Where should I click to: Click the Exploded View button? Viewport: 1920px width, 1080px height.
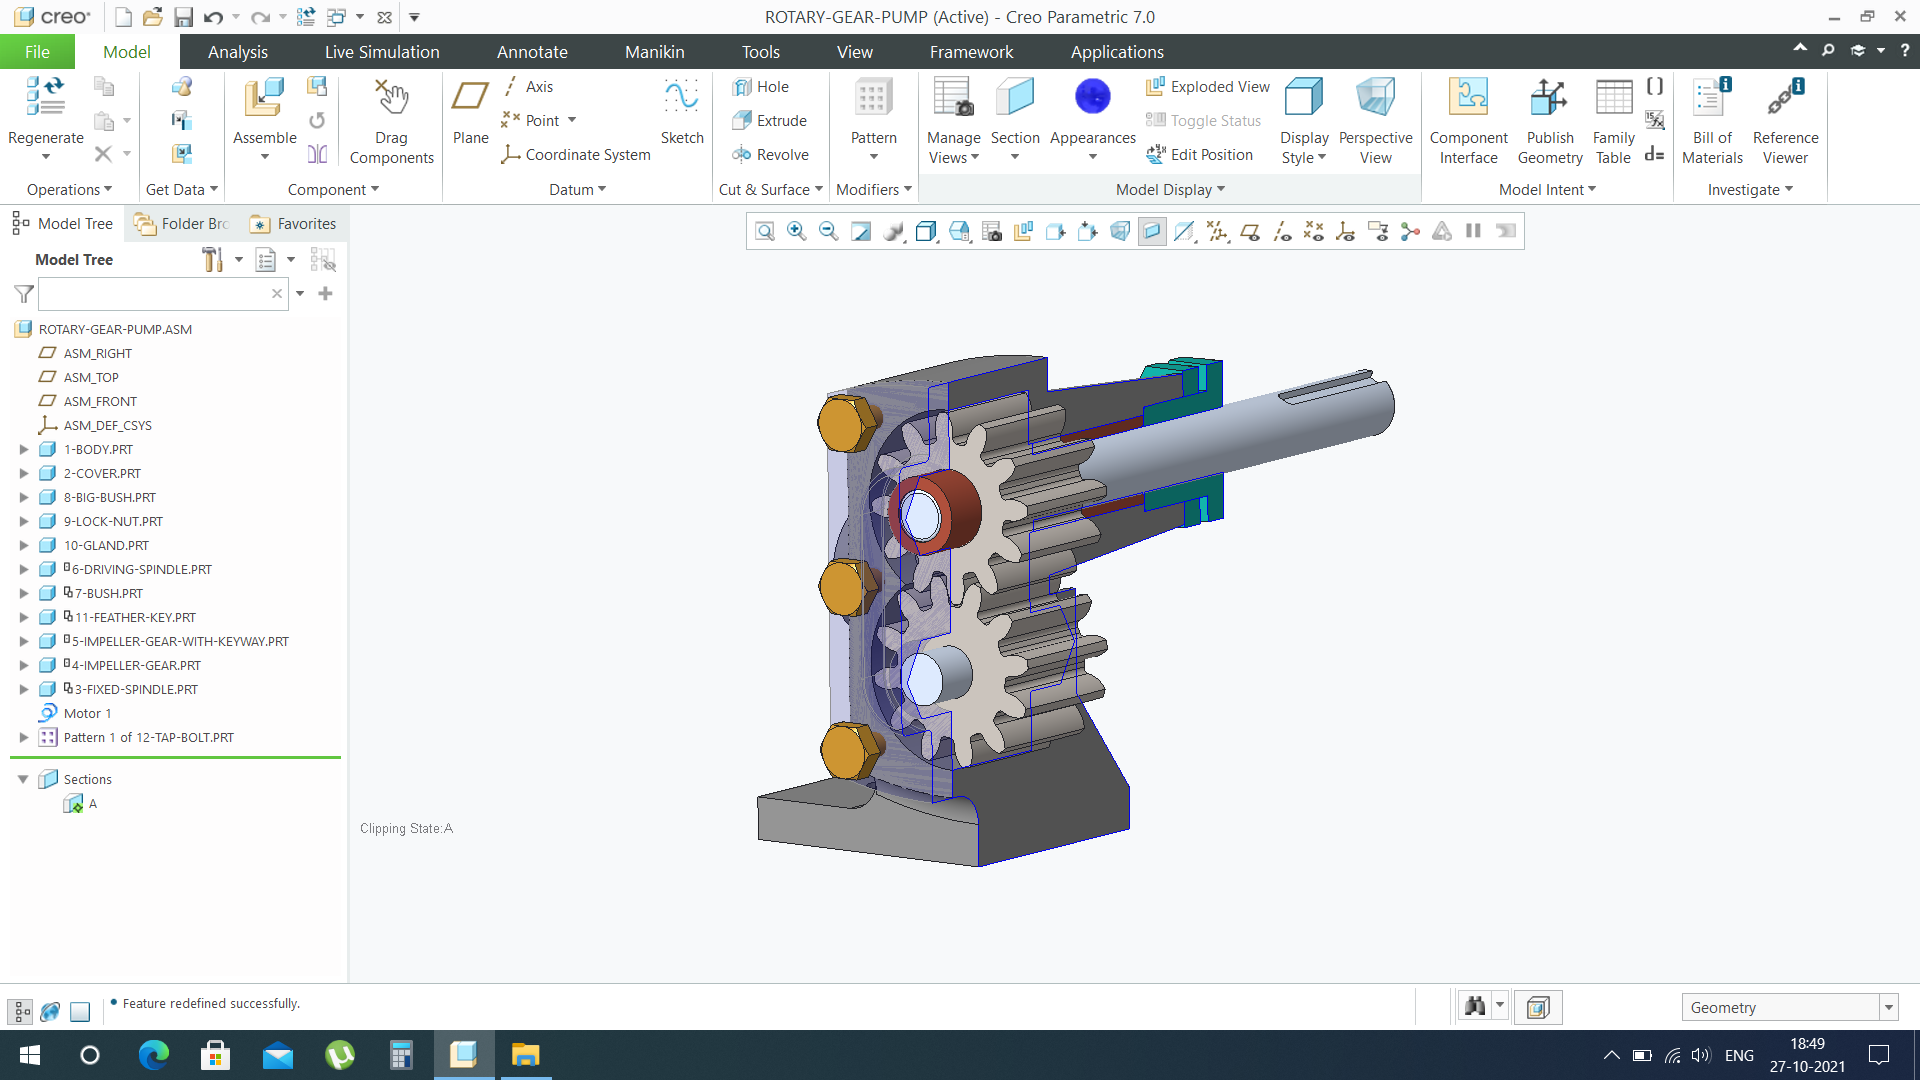click(x=1208, y=87)
